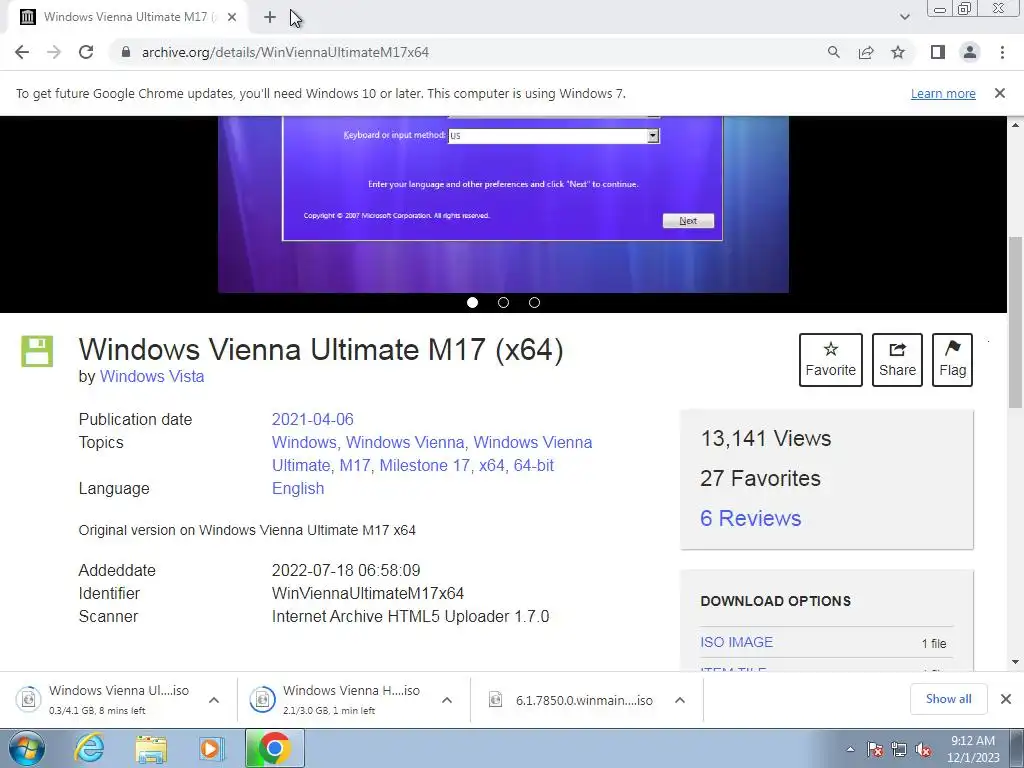1024x768 pixels.
Task: Open the 6 Reviews link
Action: pyautogui.click(x=750, y=519)
